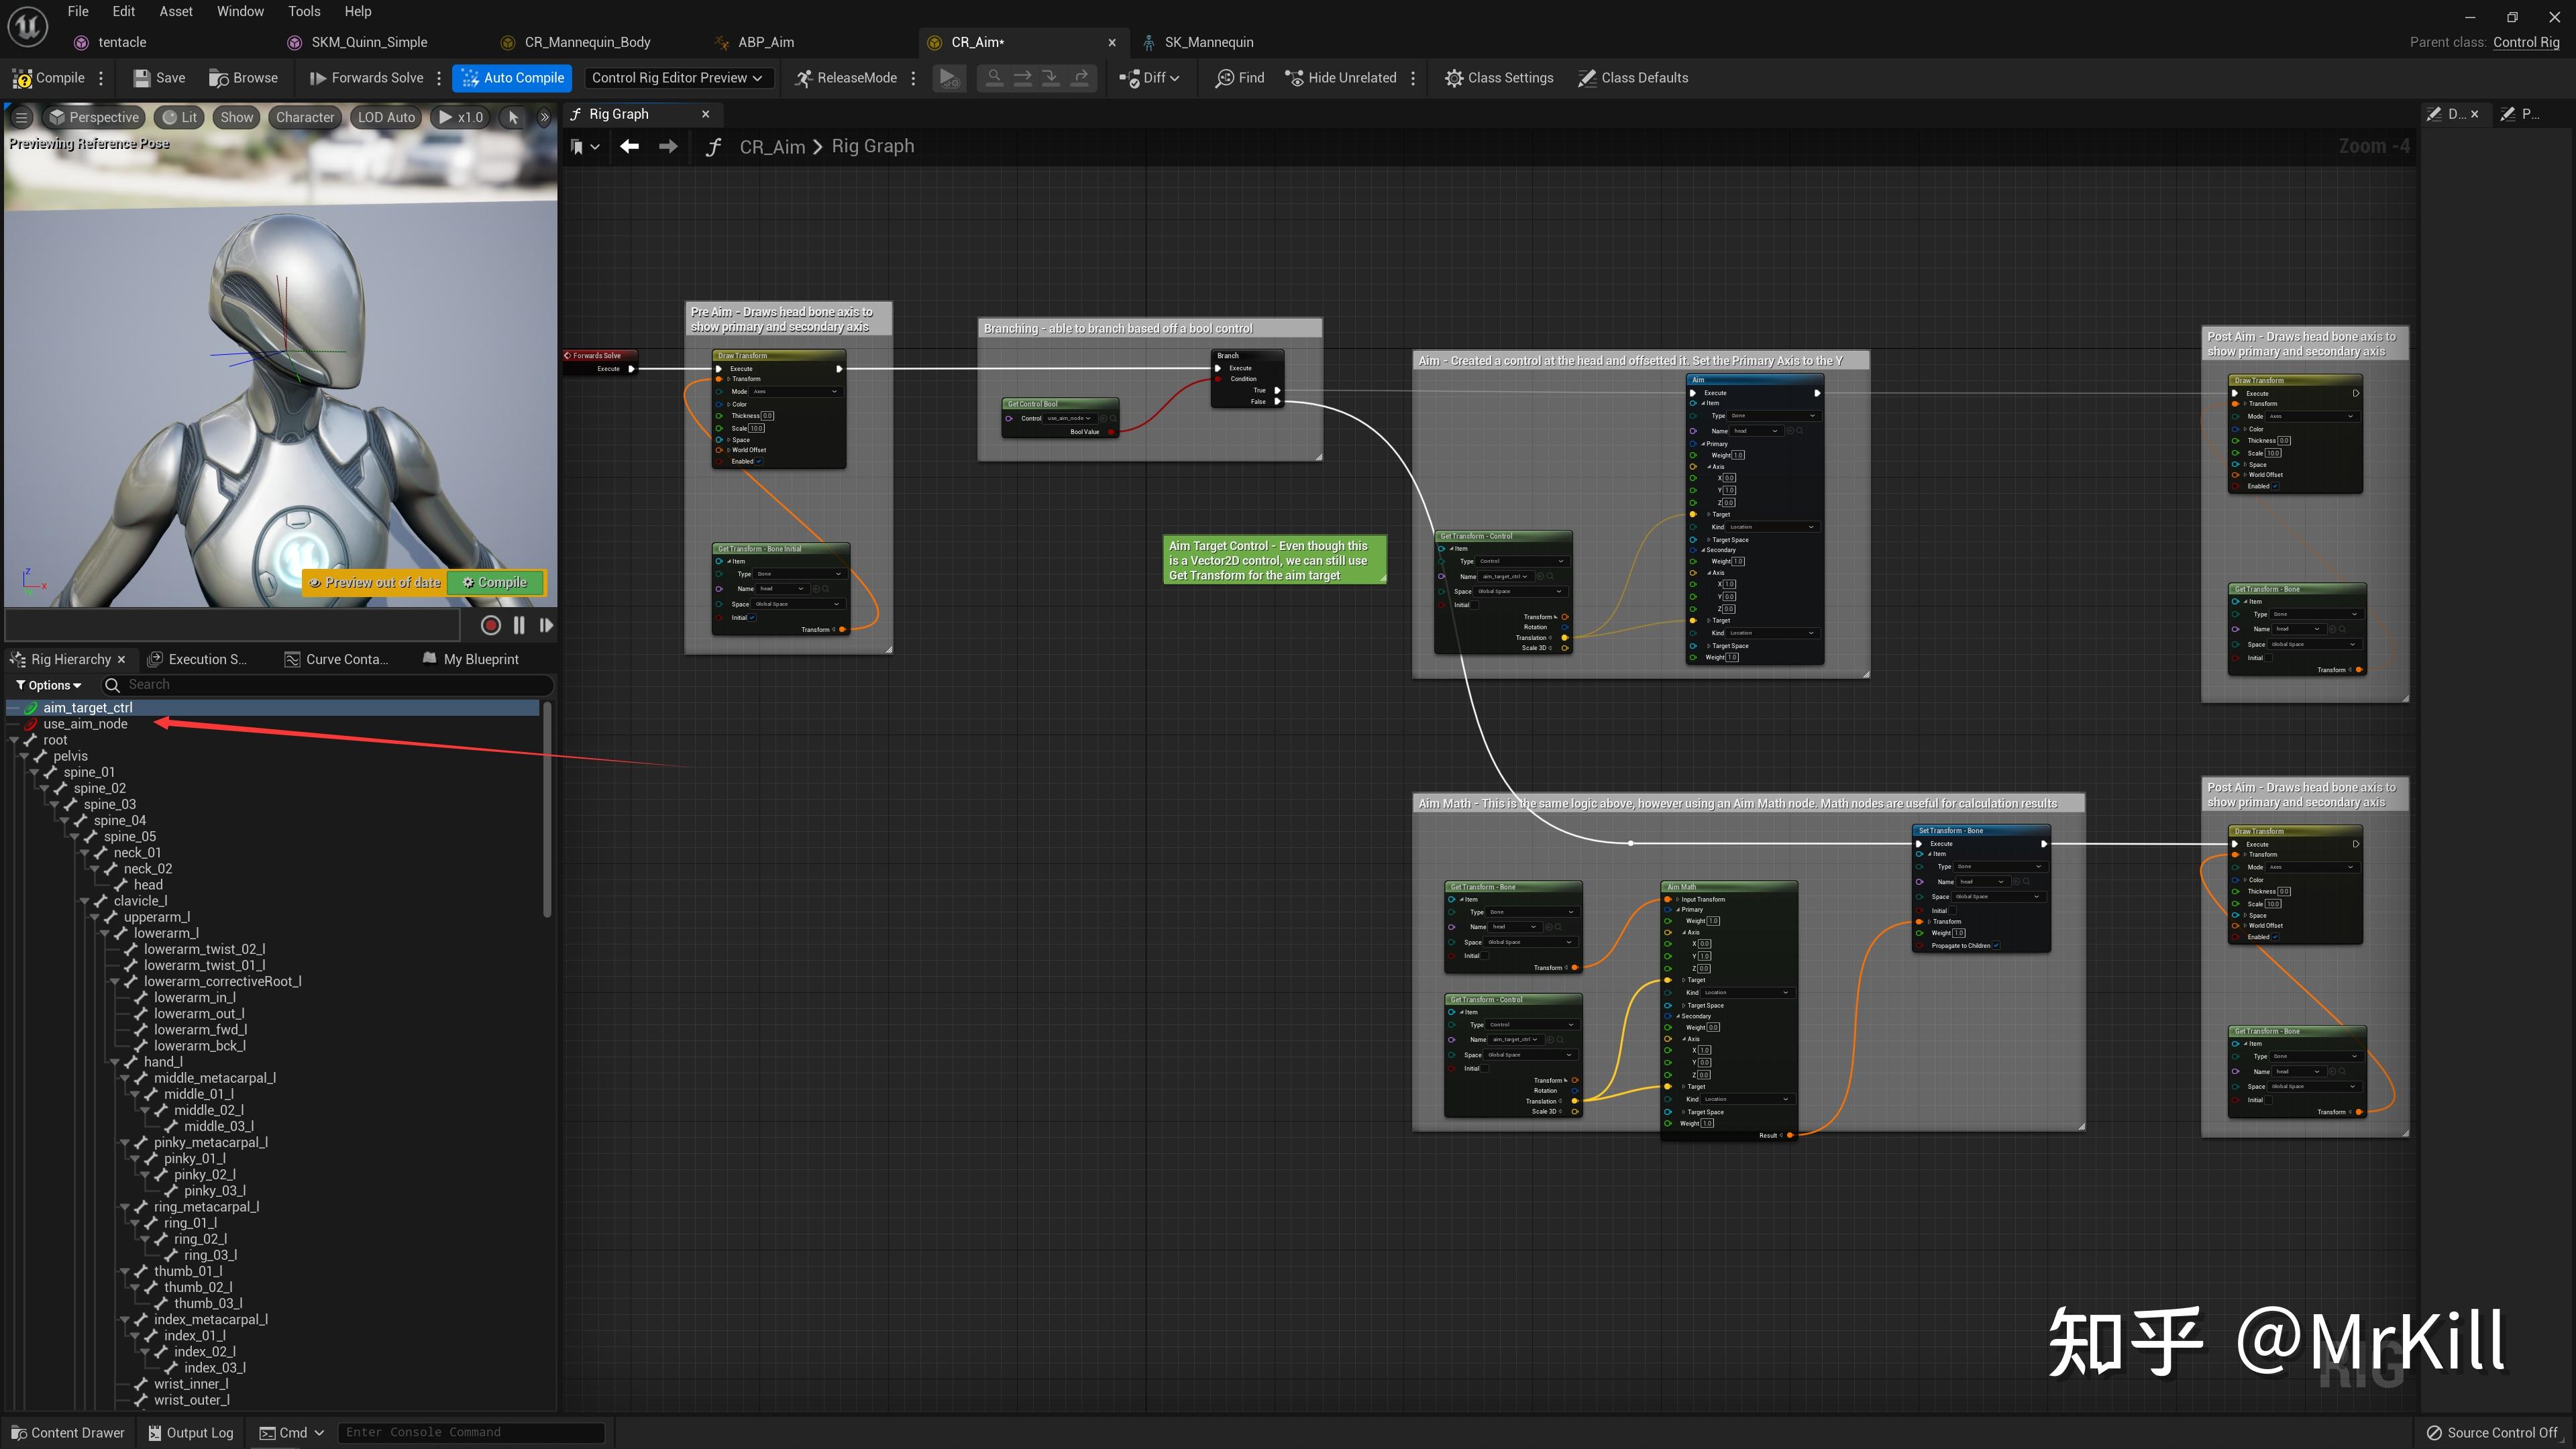Toggle Auto Compile mode
This screenshot has height=1449, width=2576.
coord(512,78)
